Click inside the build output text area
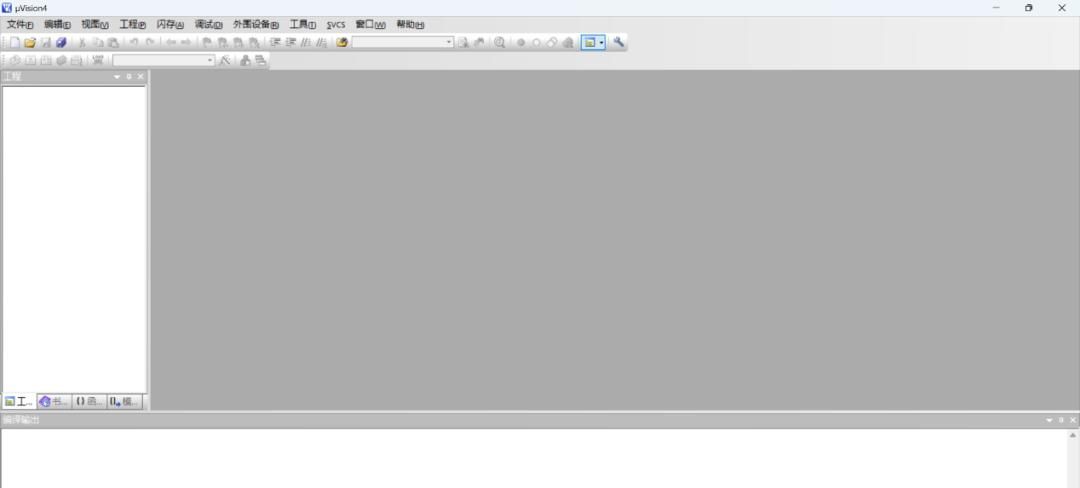Screen dimensions: 1080x488 tap(530, 458)
